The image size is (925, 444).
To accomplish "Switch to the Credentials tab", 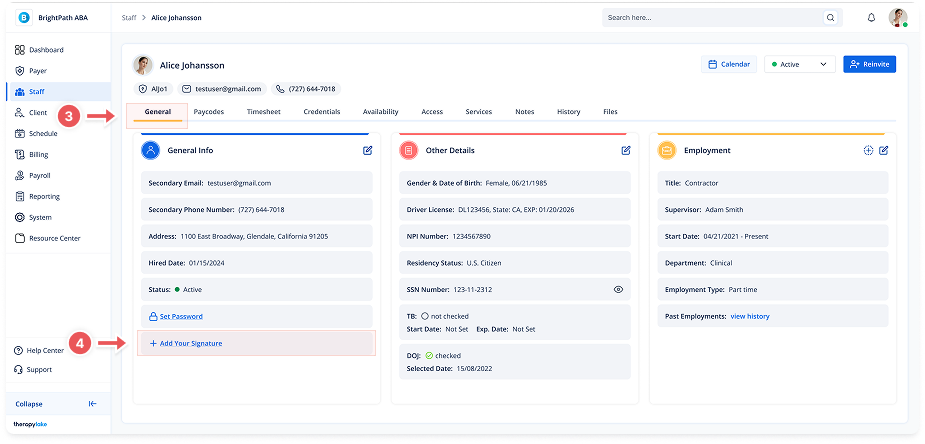I will tap(321, 112).
